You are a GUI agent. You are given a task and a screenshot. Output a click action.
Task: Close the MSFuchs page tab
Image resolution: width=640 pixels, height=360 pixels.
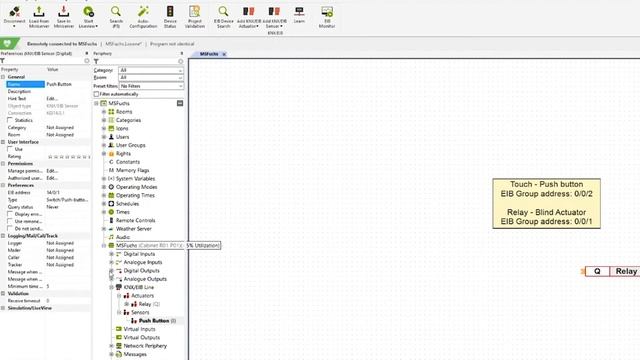coord(224,54)
